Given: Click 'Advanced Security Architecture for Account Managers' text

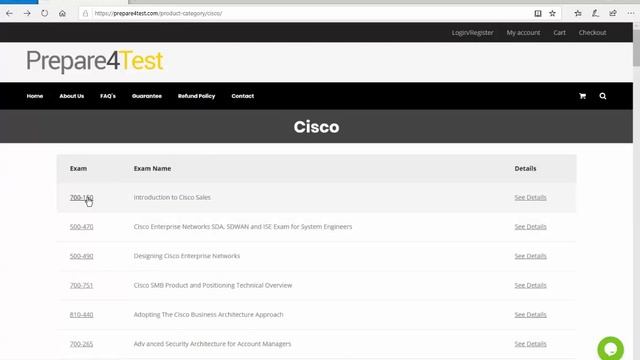Looking at the screenshot, I should [x=213, y=344].
